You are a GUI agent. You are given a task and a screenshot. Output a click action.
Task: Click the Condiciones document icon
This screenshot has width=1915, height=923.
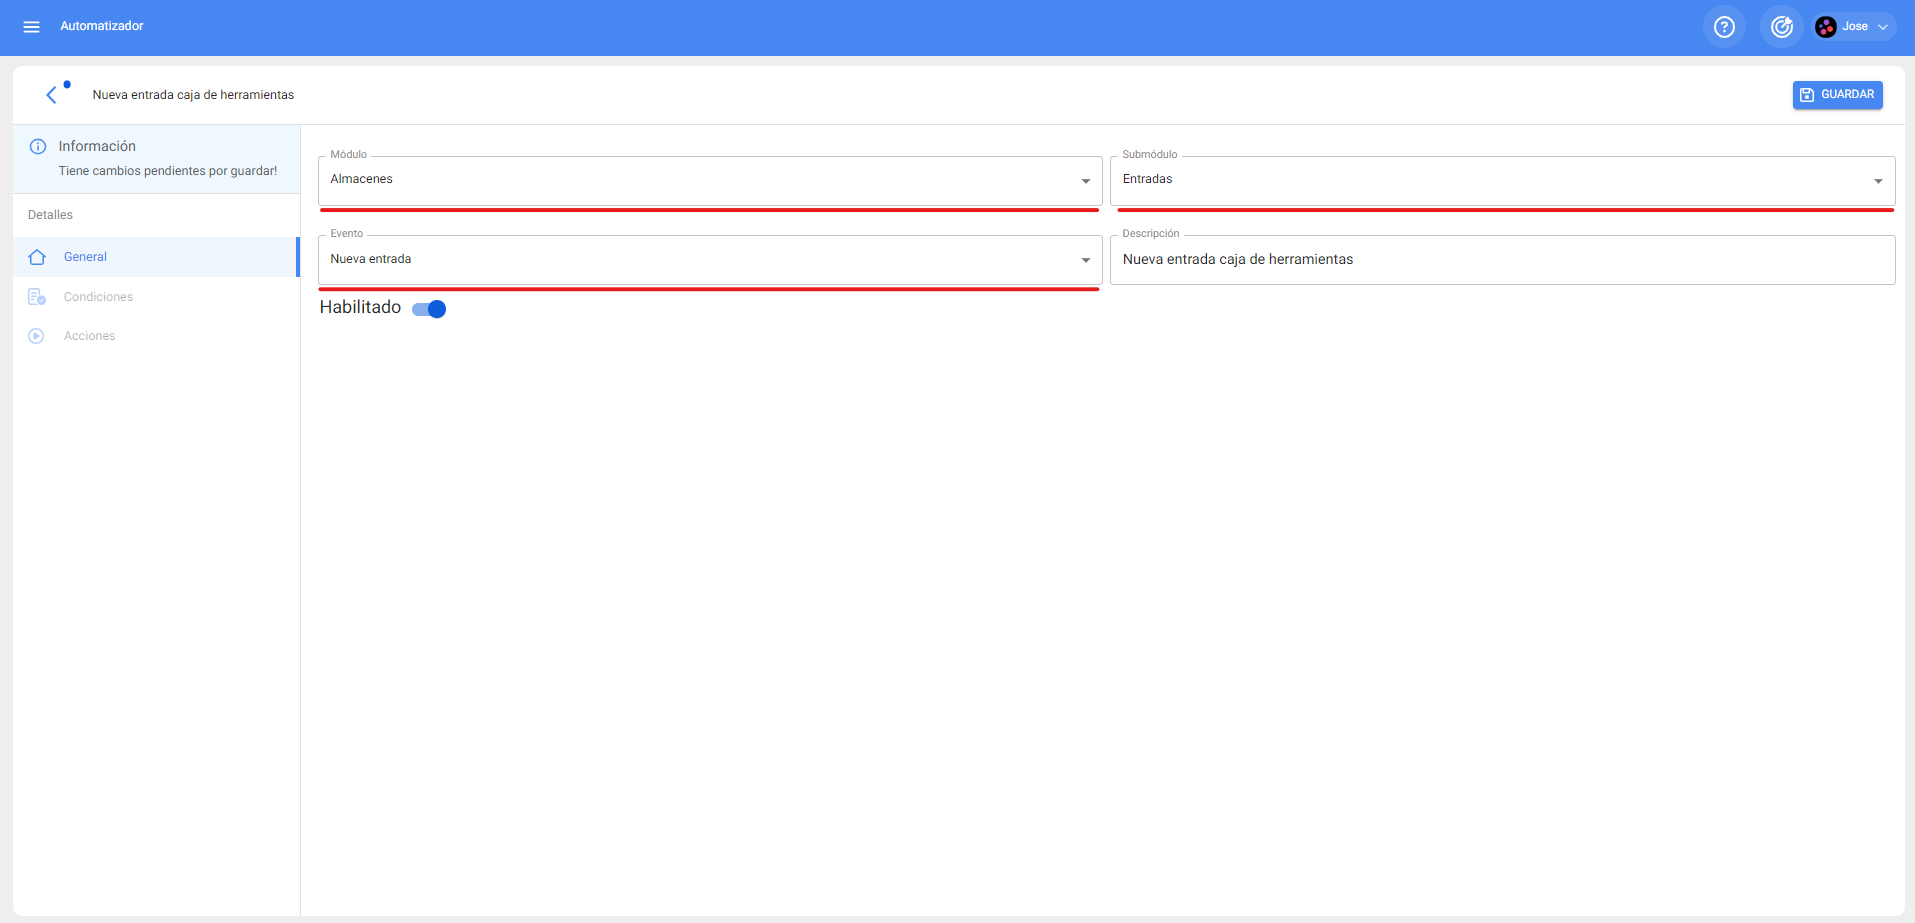(37, 297)
